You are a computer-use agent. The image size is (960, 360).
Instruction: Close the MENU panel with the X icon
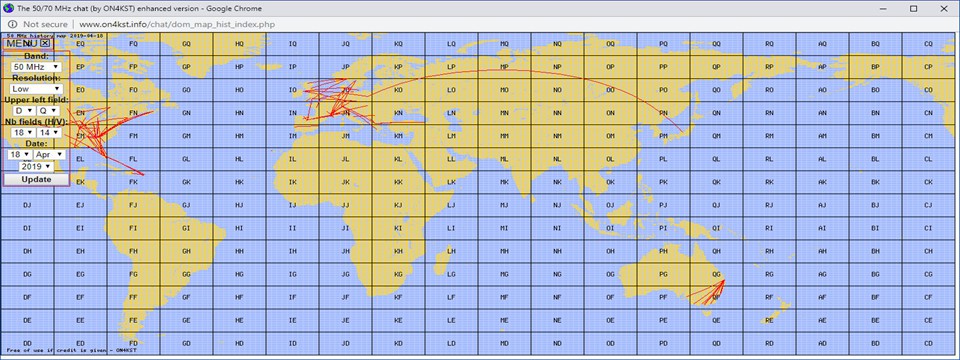[x=46, y=43]
